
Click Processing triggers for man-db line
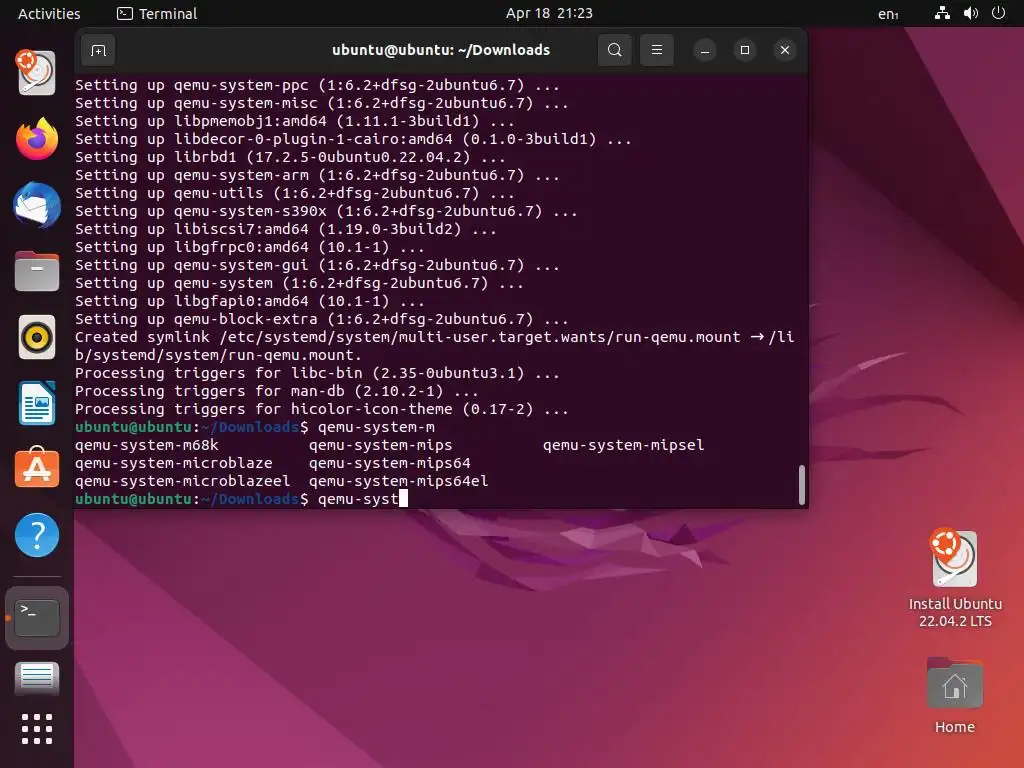[277, 391]
